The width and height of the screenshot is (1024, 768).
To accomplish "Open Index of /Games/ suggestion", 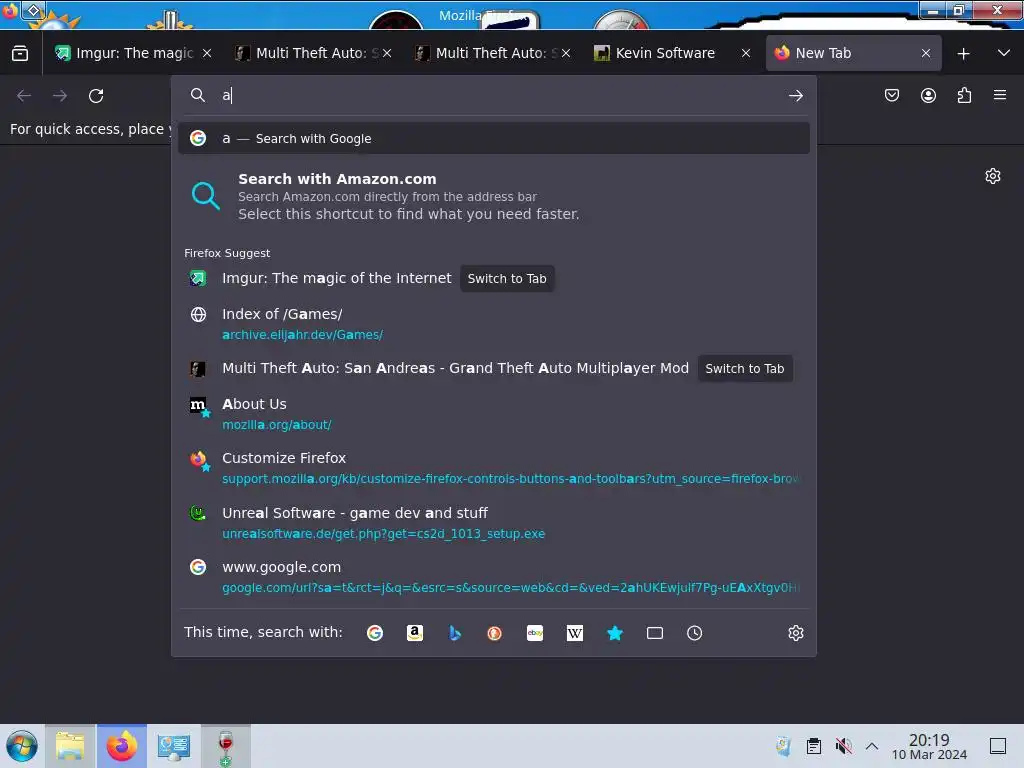I will [494, 324].
